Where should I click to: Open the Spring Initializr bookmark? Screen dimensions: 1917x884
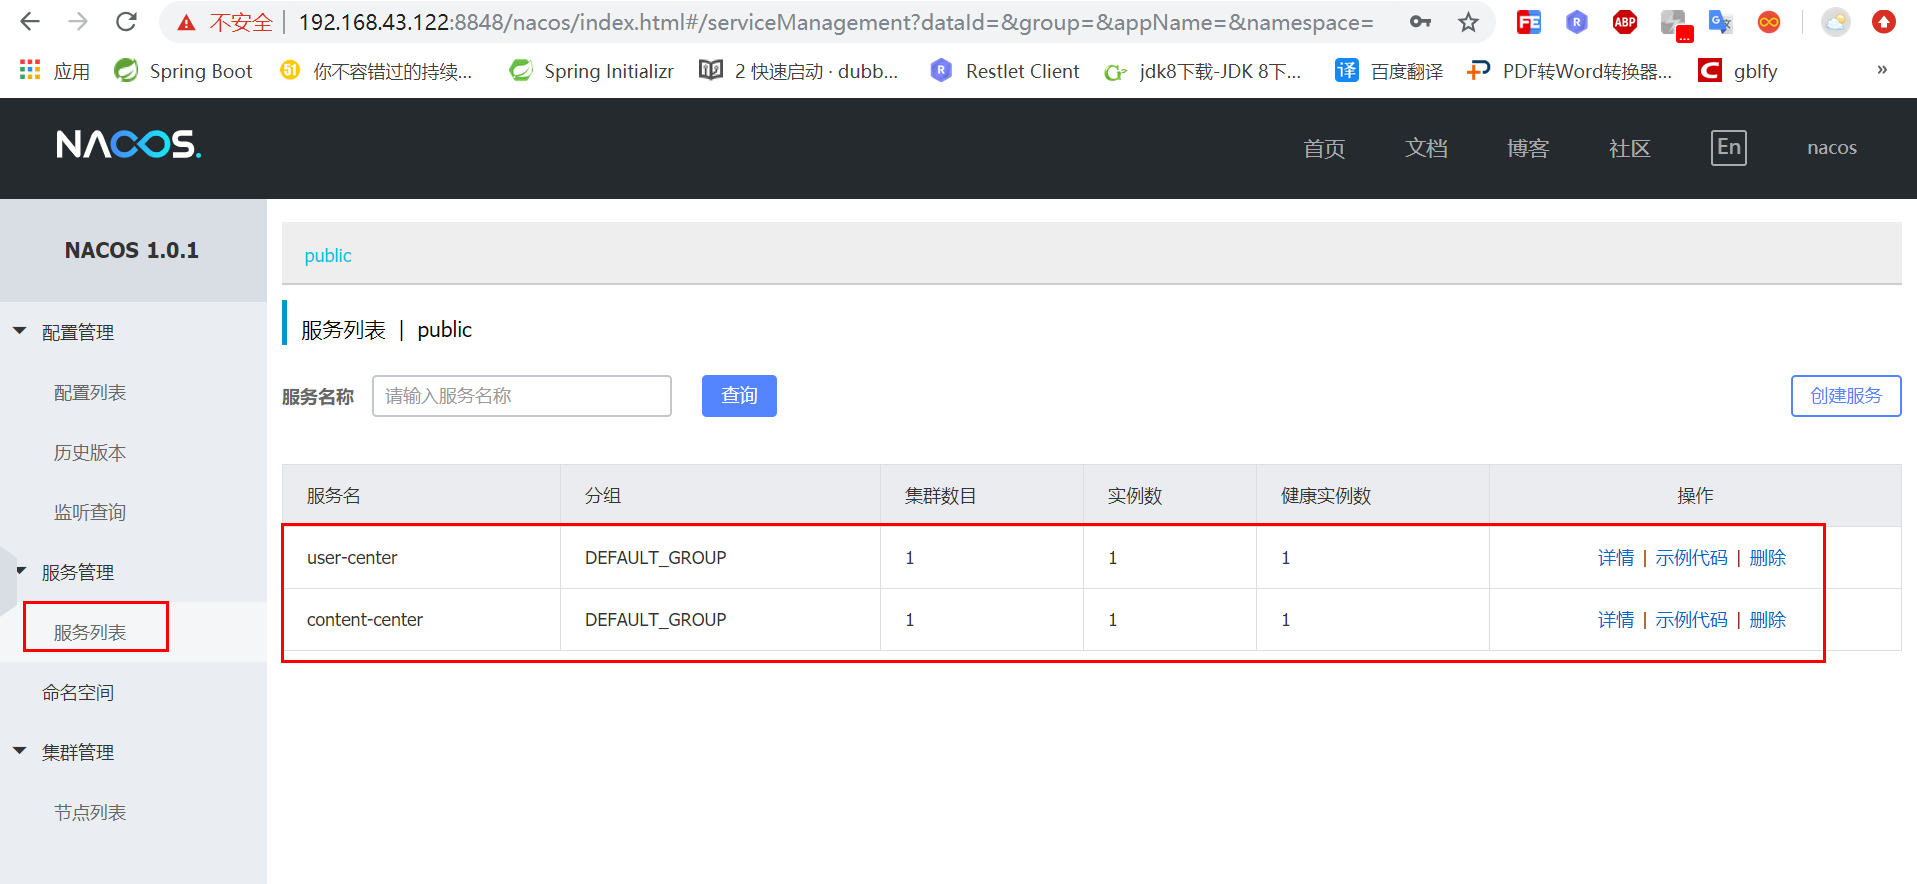591,70
